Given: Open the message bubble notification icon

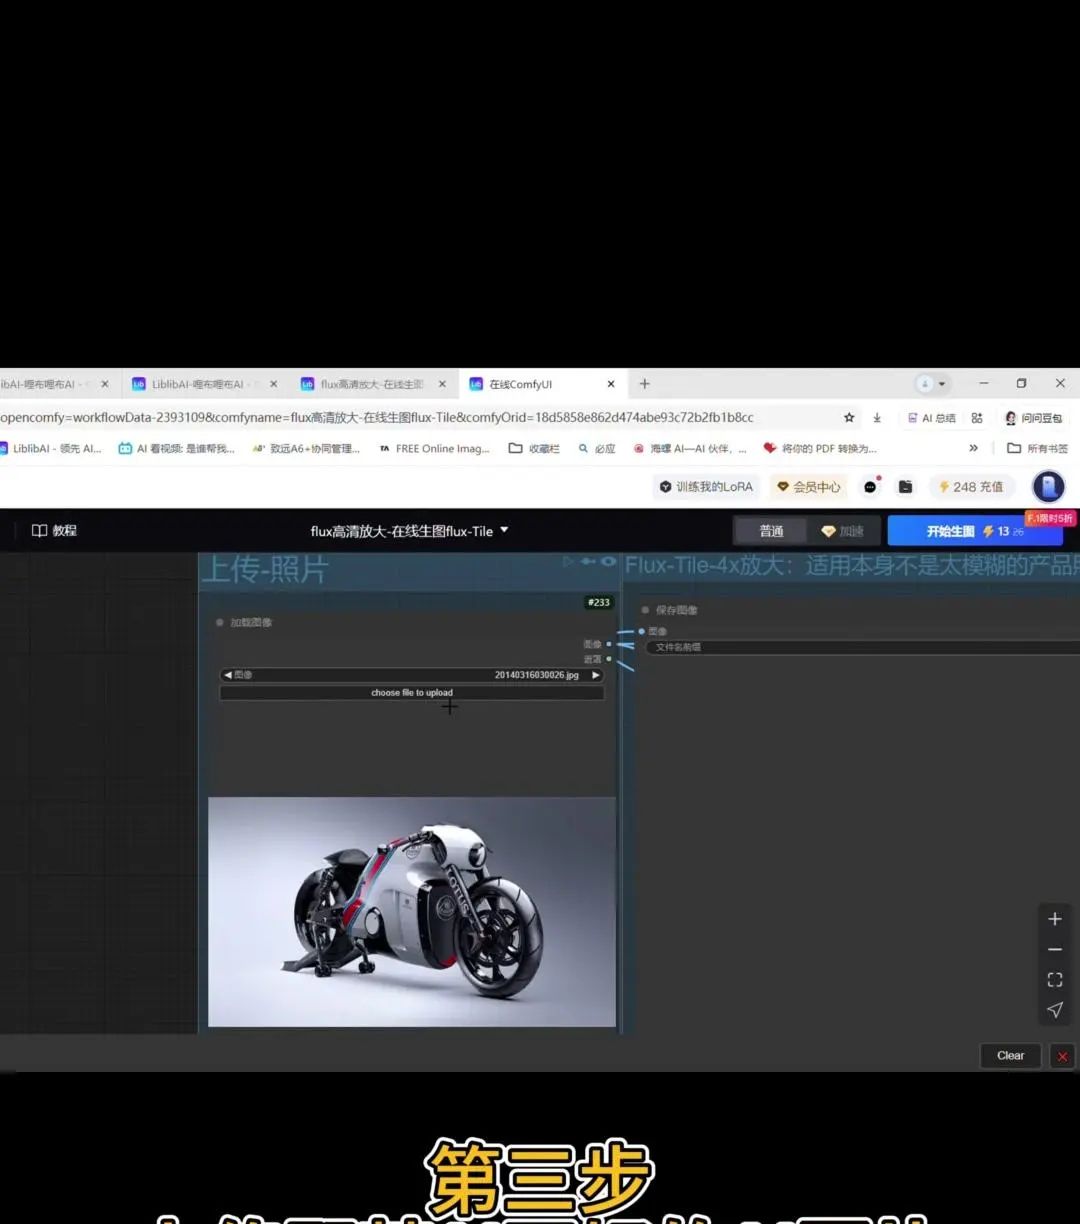Looking at the screenshot, I should [871, 487].
